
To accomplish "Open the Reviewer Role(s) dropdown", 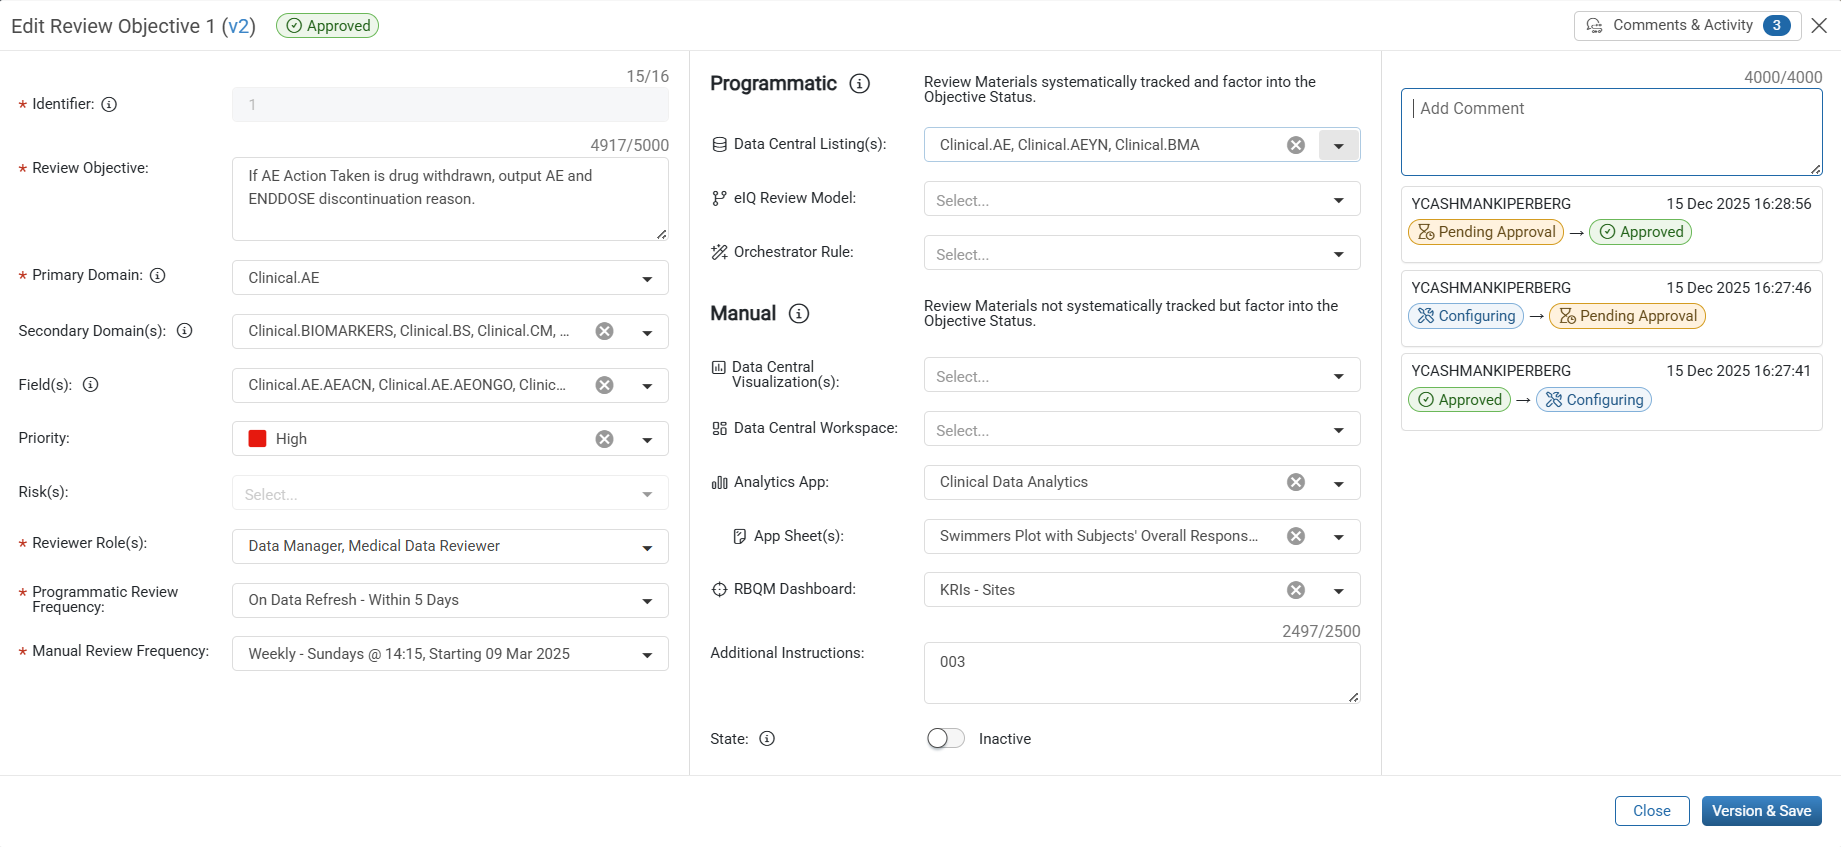I will click(647, 547).
